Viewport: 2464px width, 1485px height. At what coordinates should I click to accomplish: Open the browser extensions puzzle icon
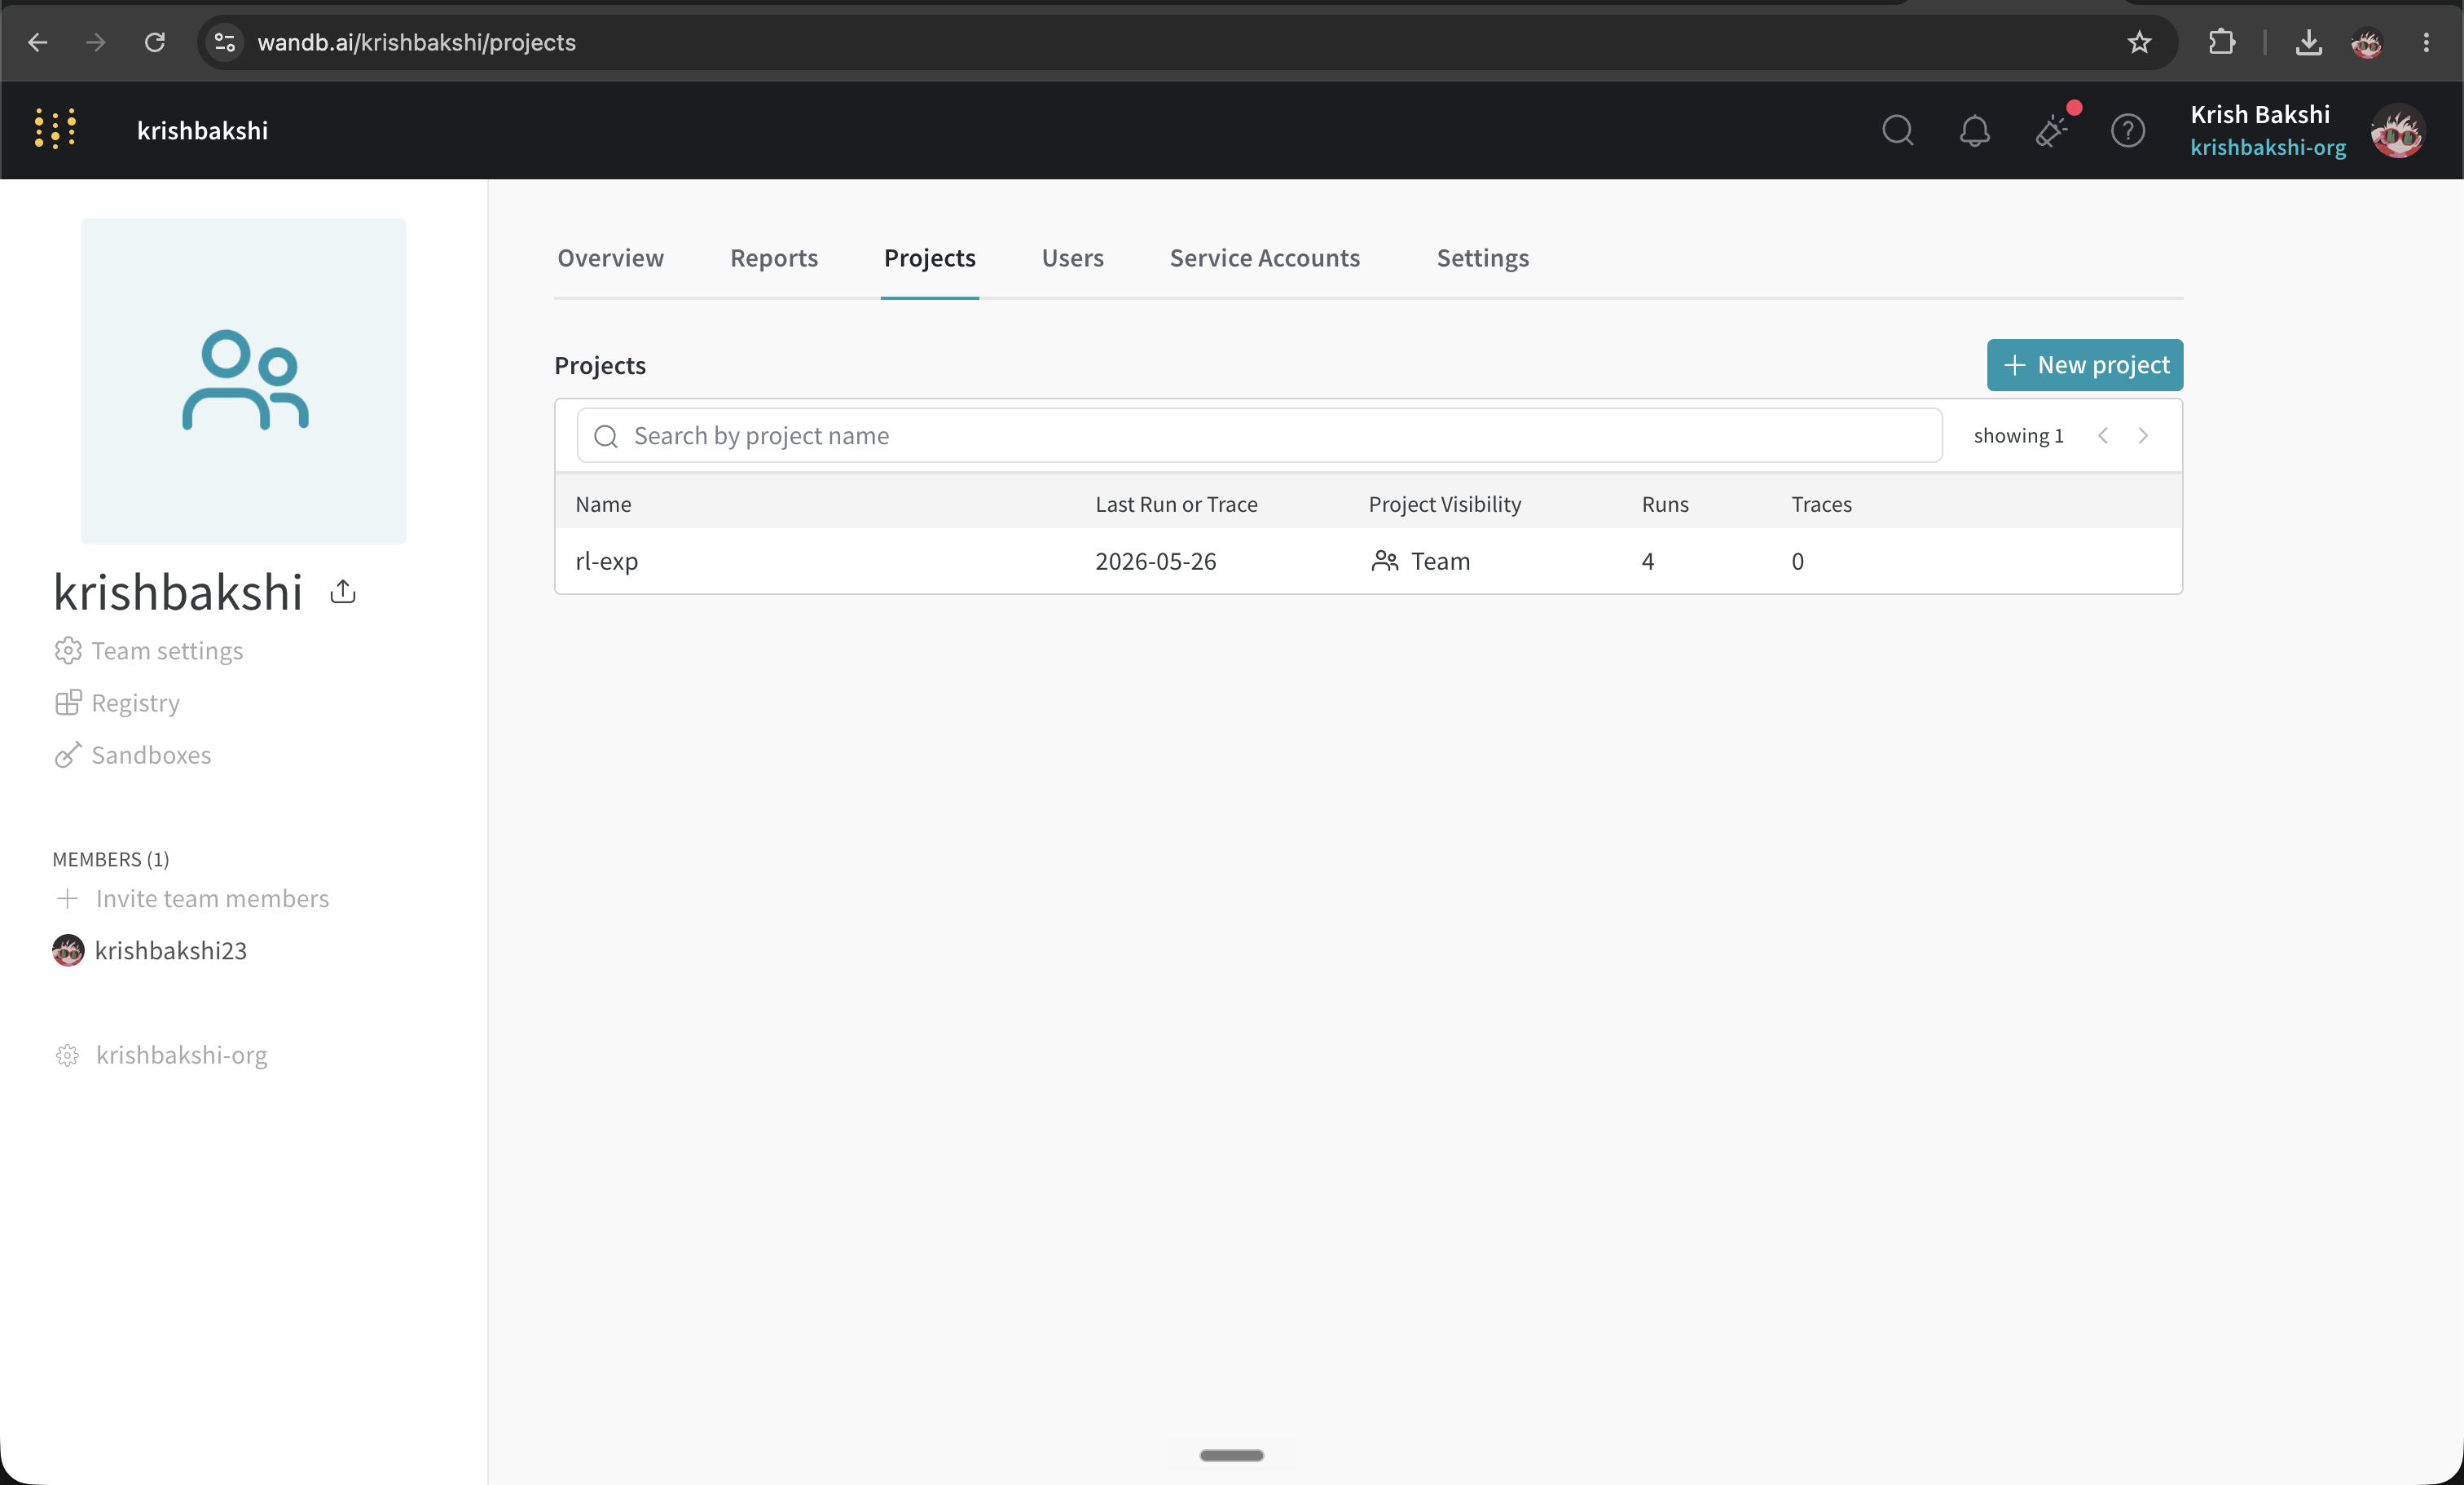point(2221,42)
